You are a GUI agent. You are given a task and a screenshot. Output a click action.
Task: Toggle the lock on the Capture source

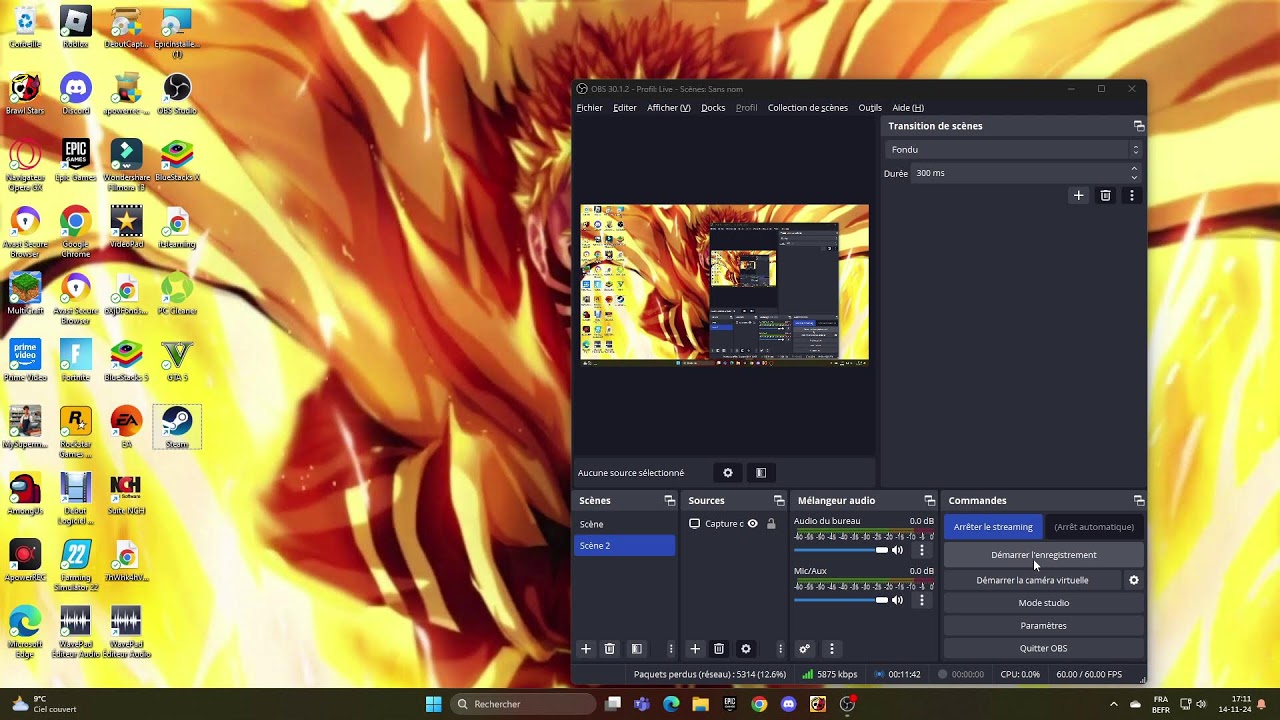[771, 524]
